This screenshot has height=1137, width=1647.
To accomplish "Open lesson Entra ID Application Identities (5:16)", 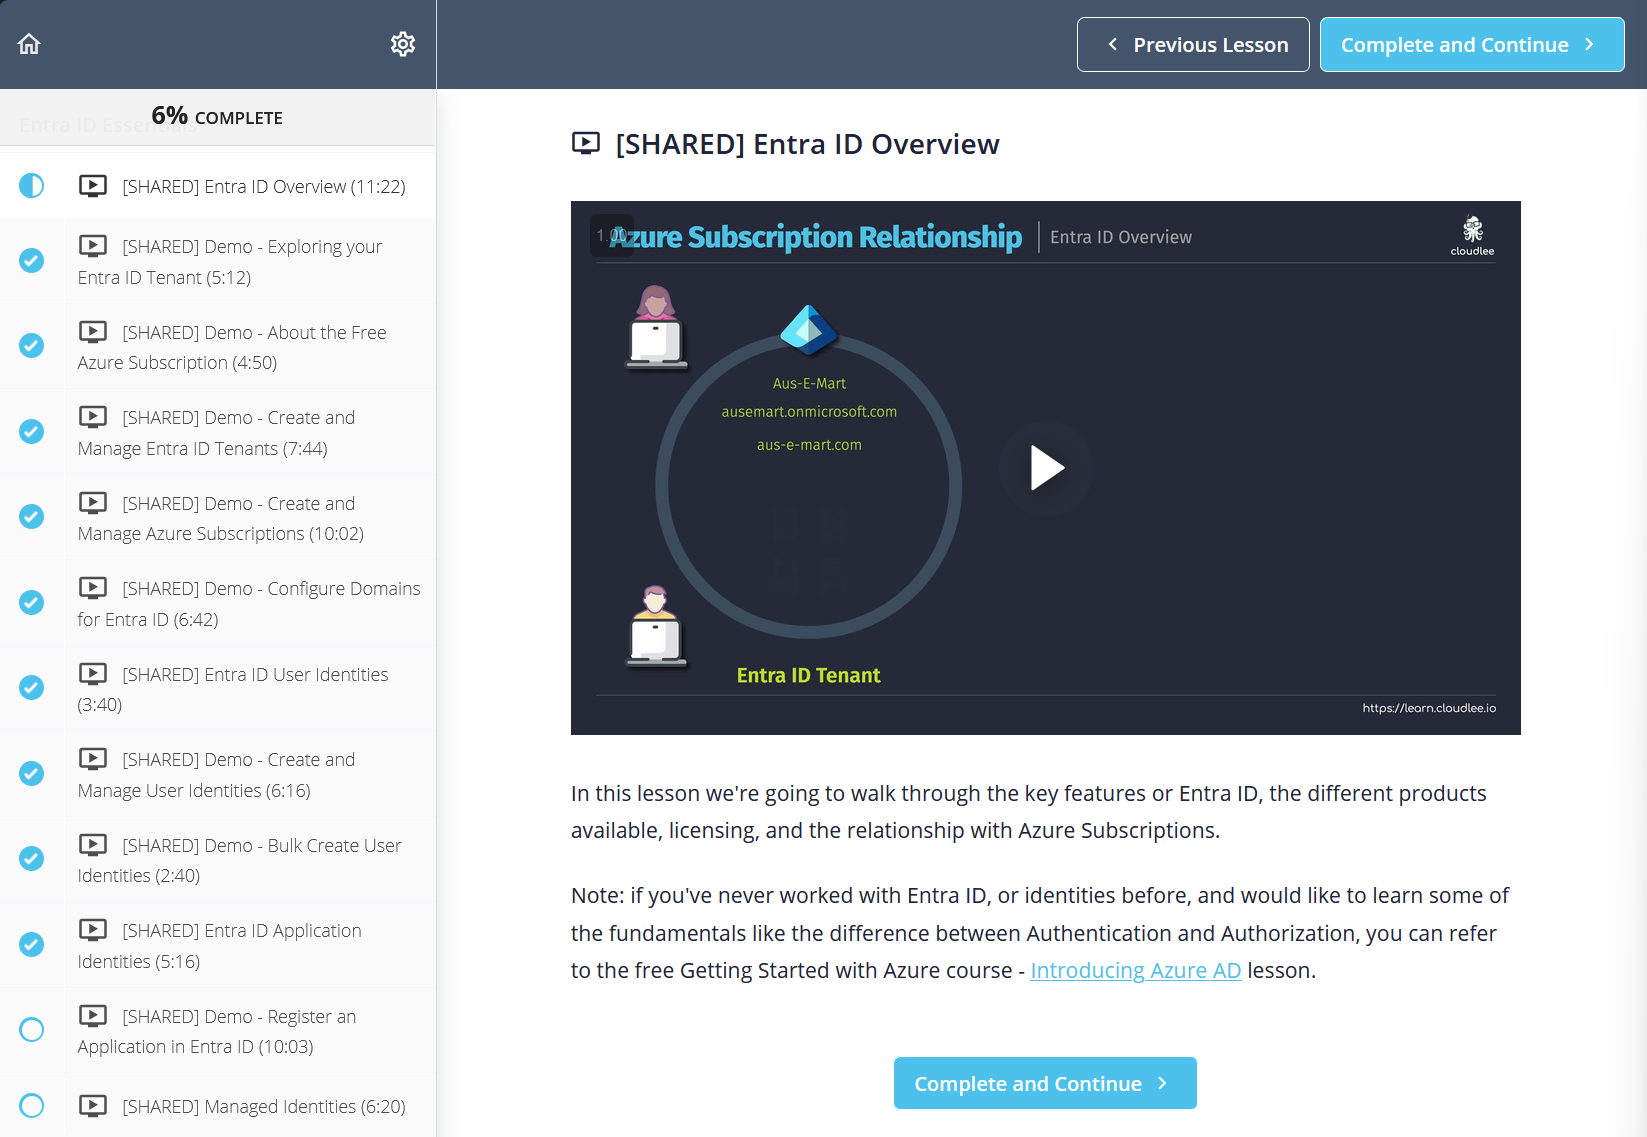I will (218, 945).
